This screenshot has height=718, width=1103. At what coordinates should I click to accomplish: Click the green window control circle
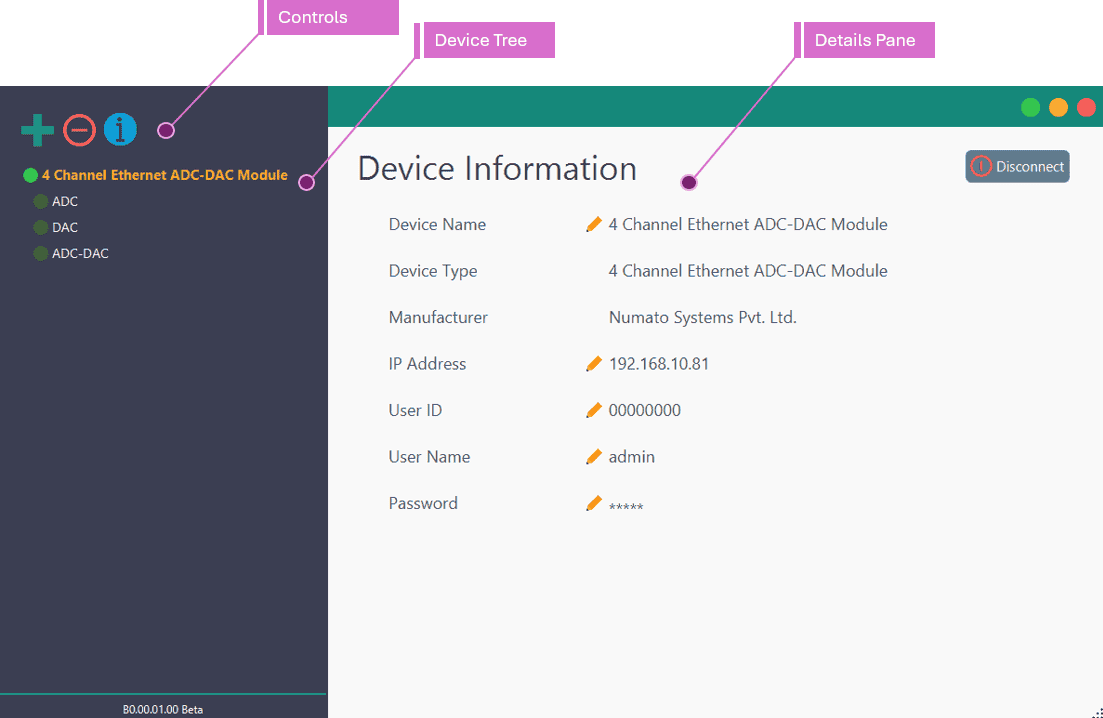[x=1030, y=107]
